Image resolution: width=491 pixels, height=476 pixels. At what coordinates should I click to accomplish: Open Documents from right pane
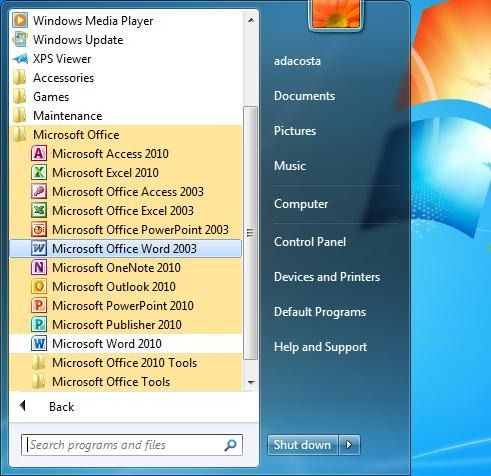coord(304,96)
